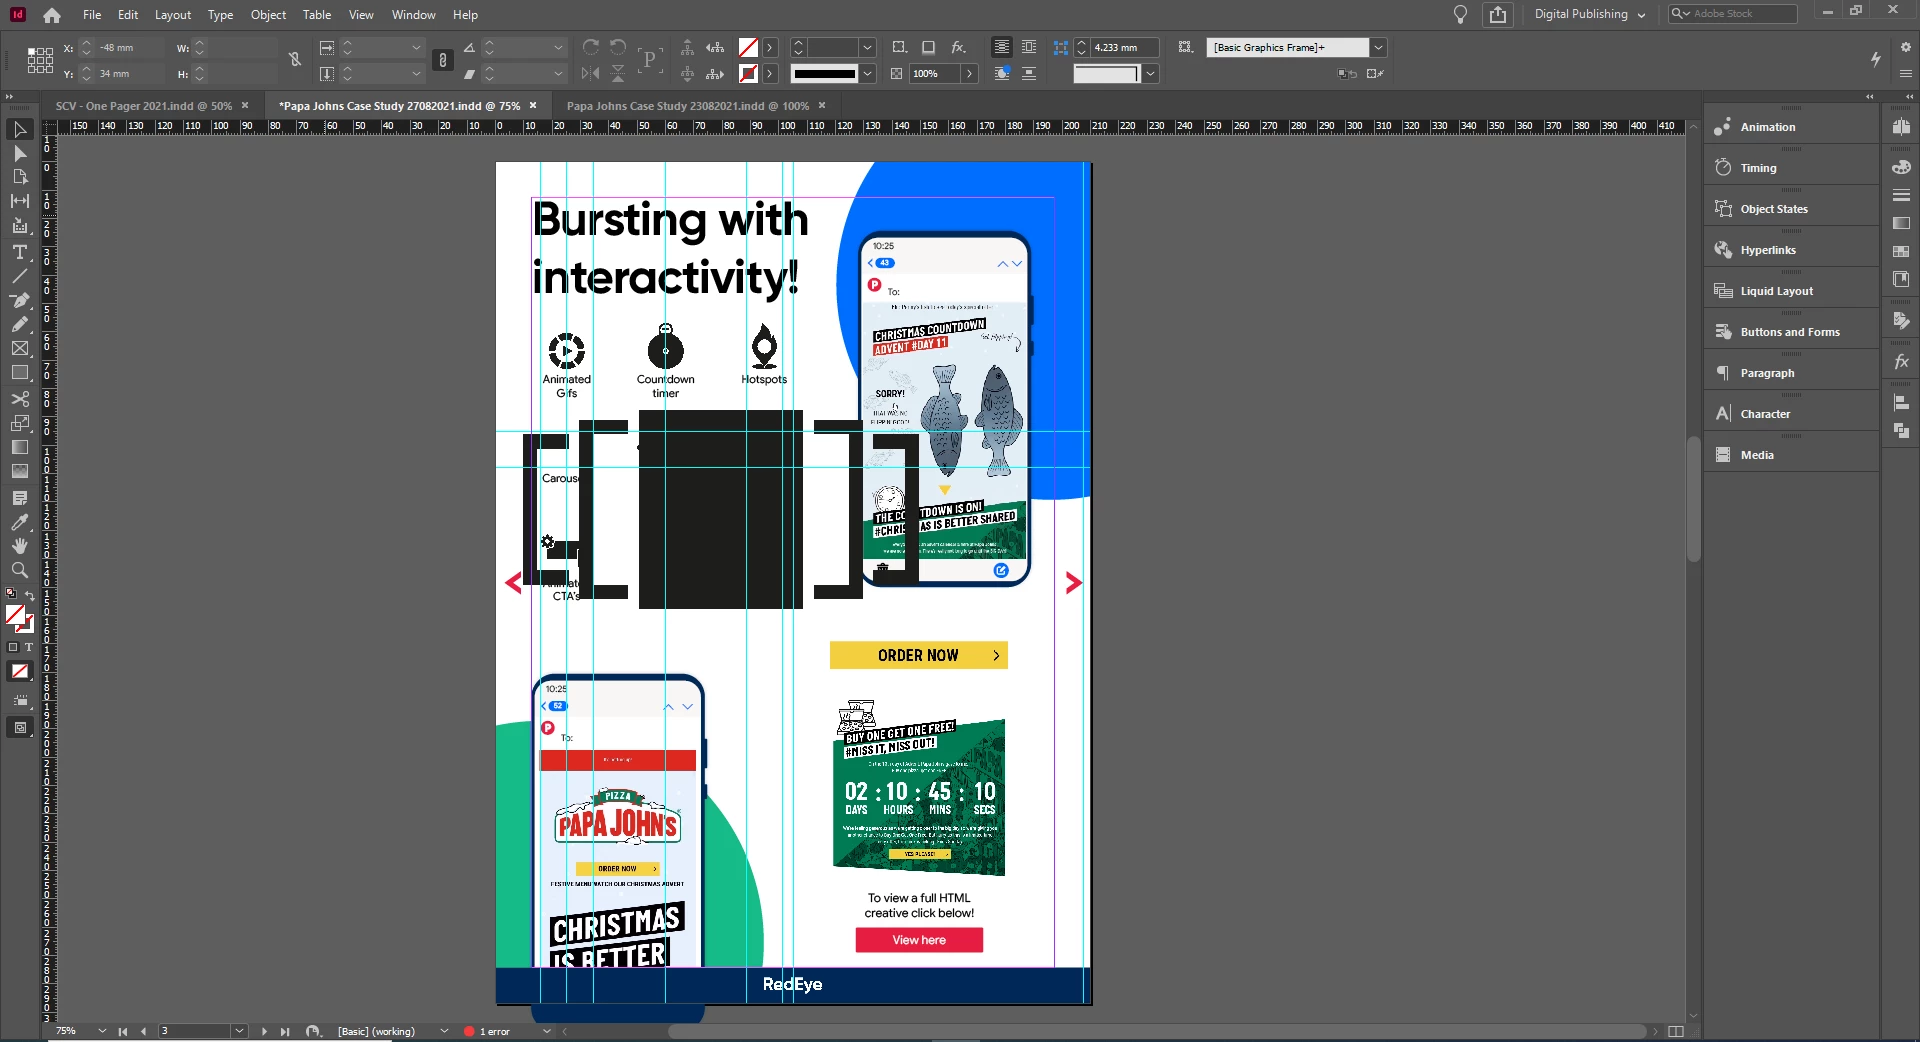The width and height of the screenshot is (1920, 1042).
Task: Open the Digital Publishing workspace dropdown
Action: (x=1589, y=14)
